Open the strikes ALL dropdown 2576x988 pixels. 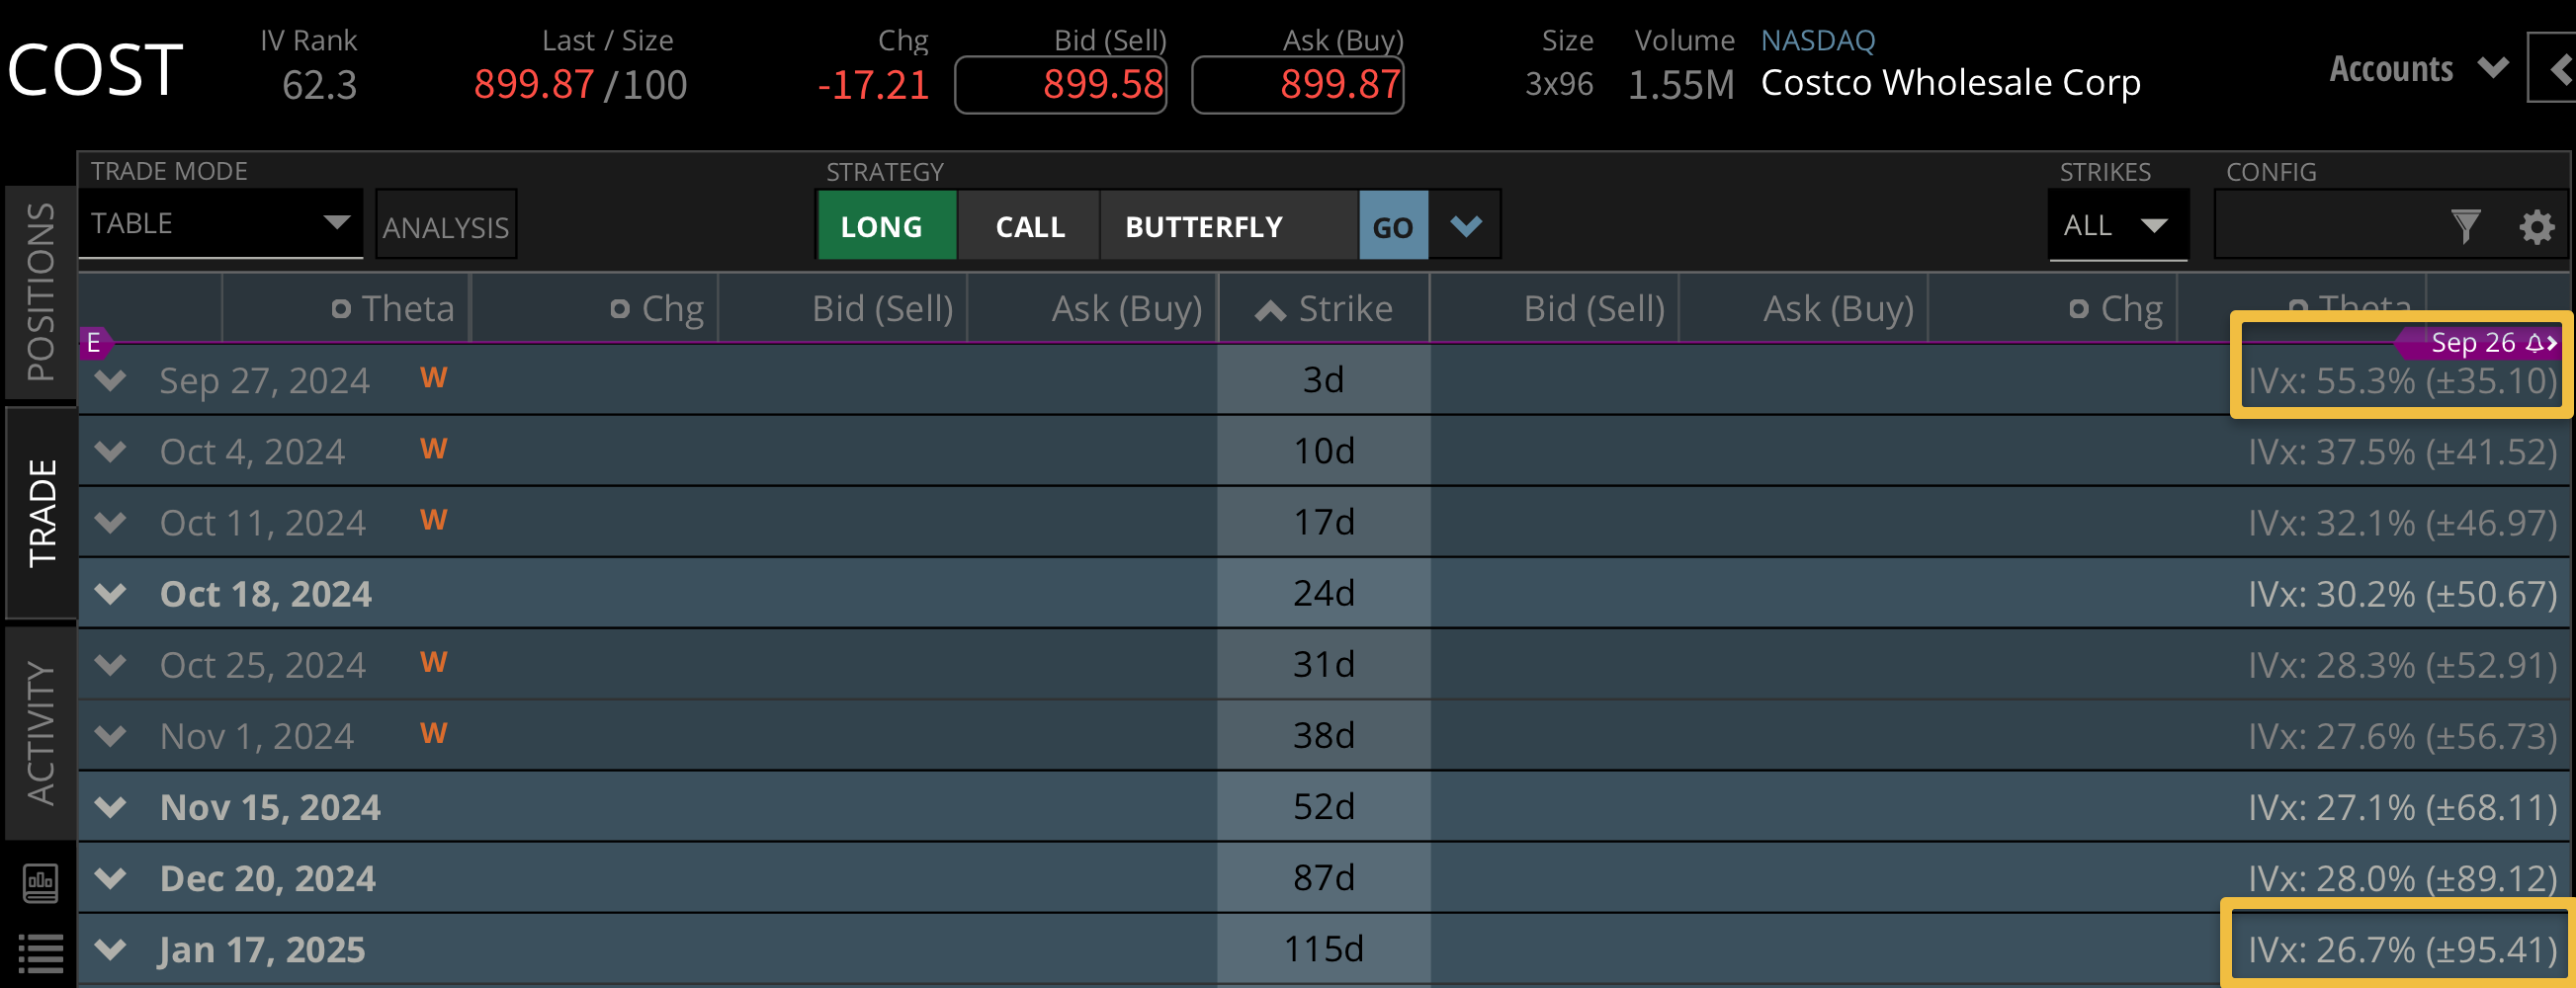(2117, 226)
